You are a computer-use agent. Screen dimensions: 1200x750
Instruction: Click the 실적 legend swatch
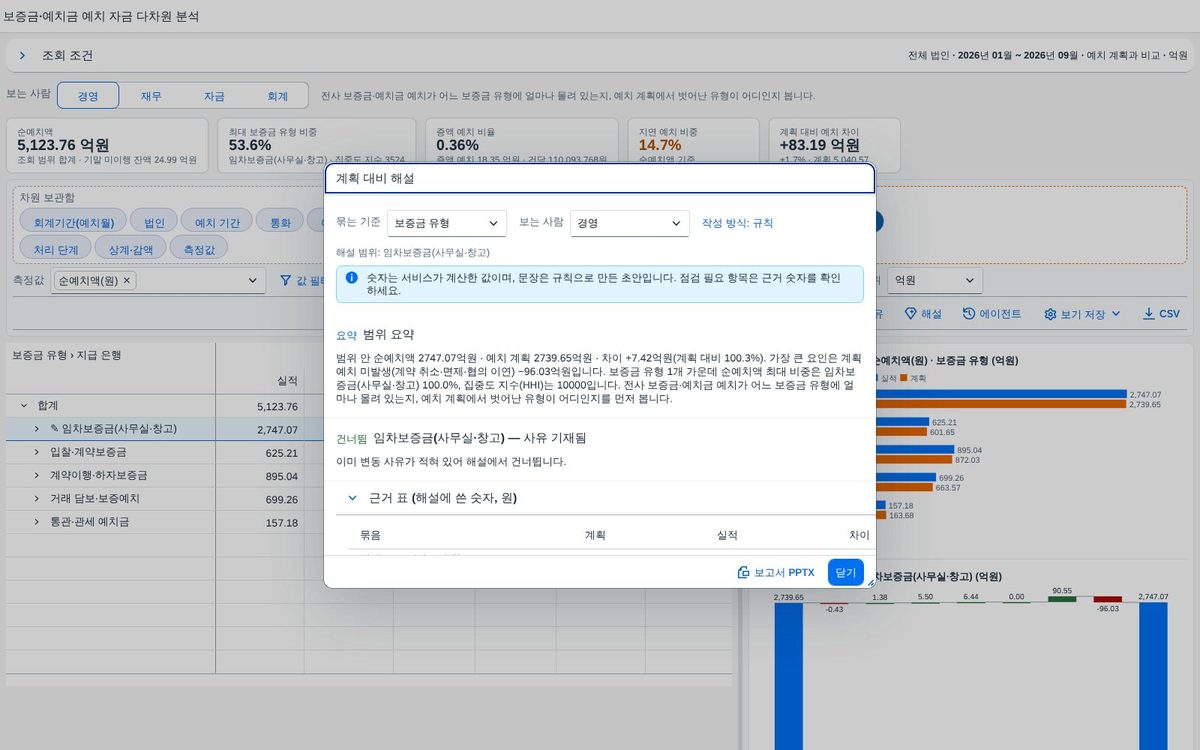877,378
